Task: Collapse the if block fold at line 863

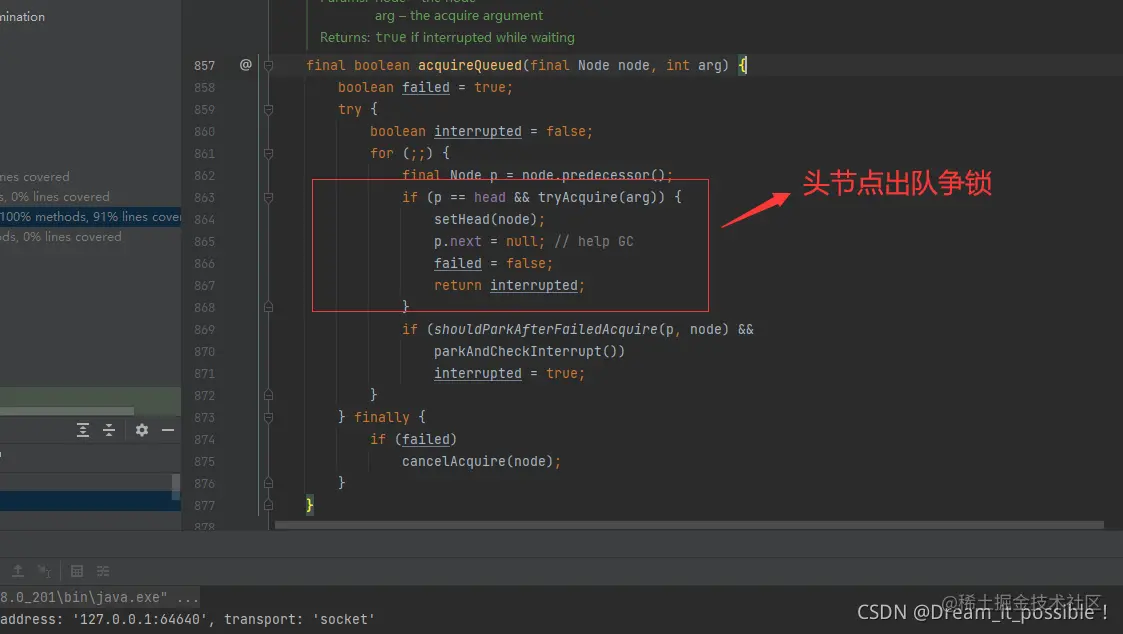Action: click(x=269, y=198)
